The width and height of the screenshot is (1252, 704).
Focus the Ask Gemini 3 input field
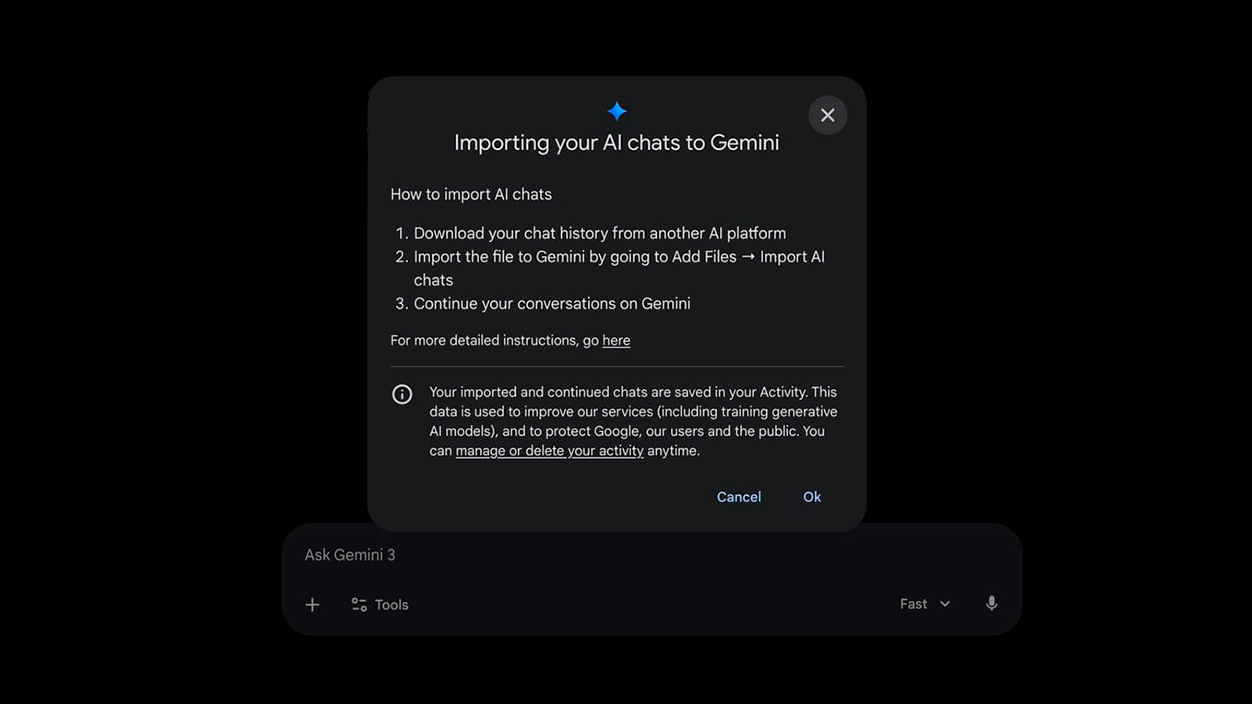[600, 555]
